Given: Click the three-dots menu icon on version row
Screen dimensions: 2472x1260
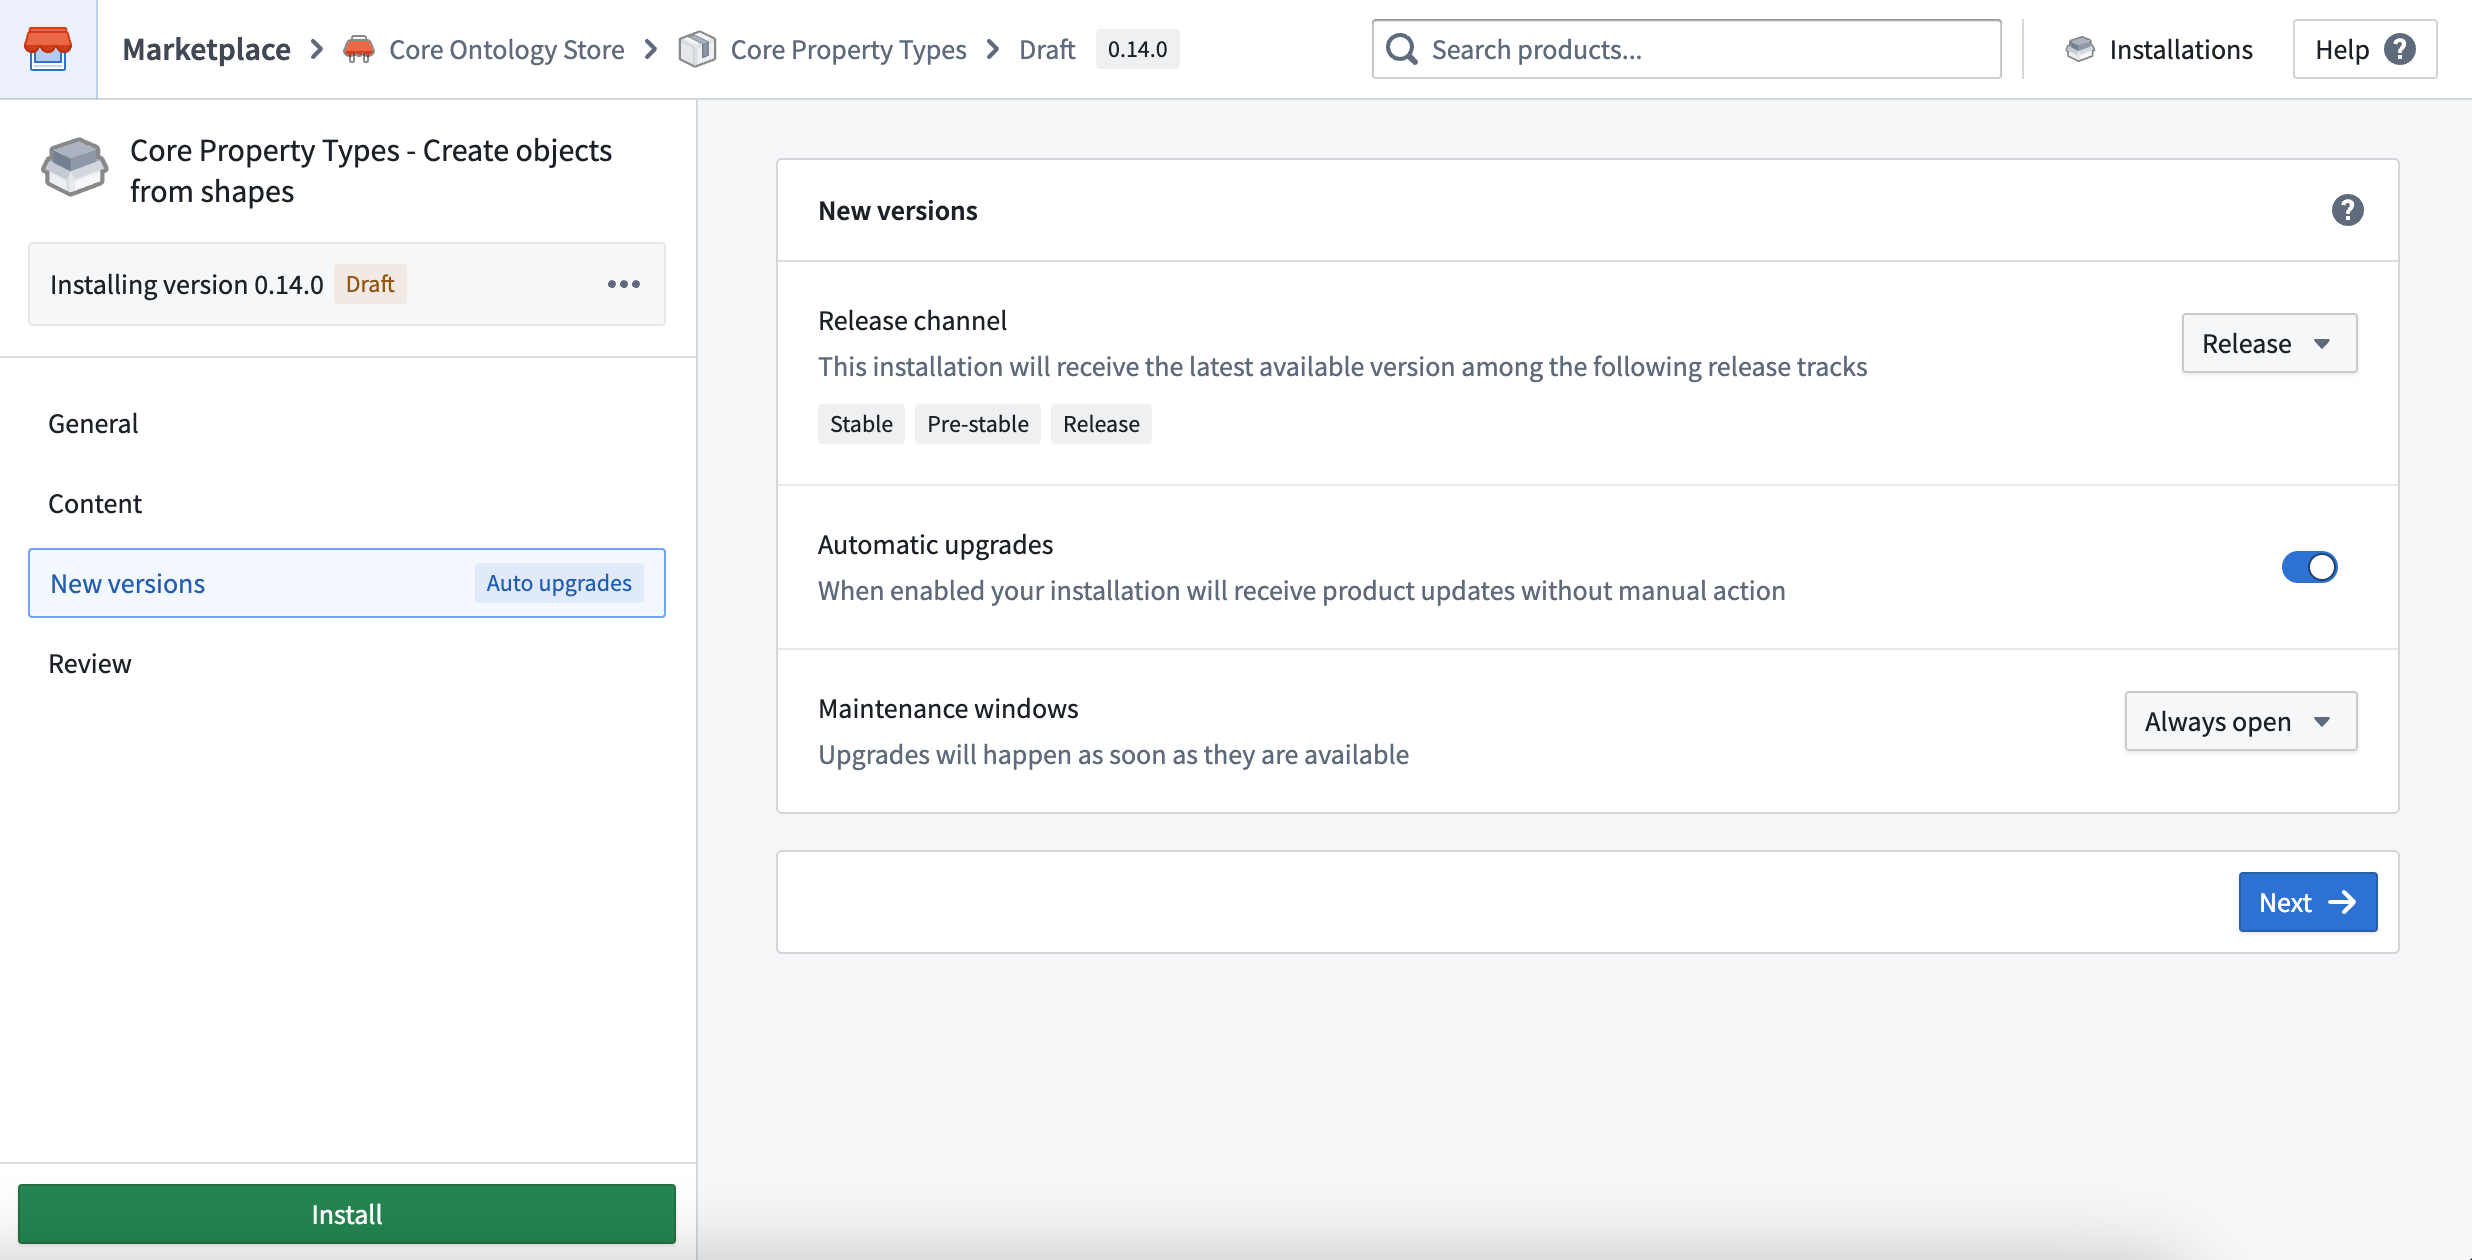Looking at the screenshot, I should click(x=625, y=283).
